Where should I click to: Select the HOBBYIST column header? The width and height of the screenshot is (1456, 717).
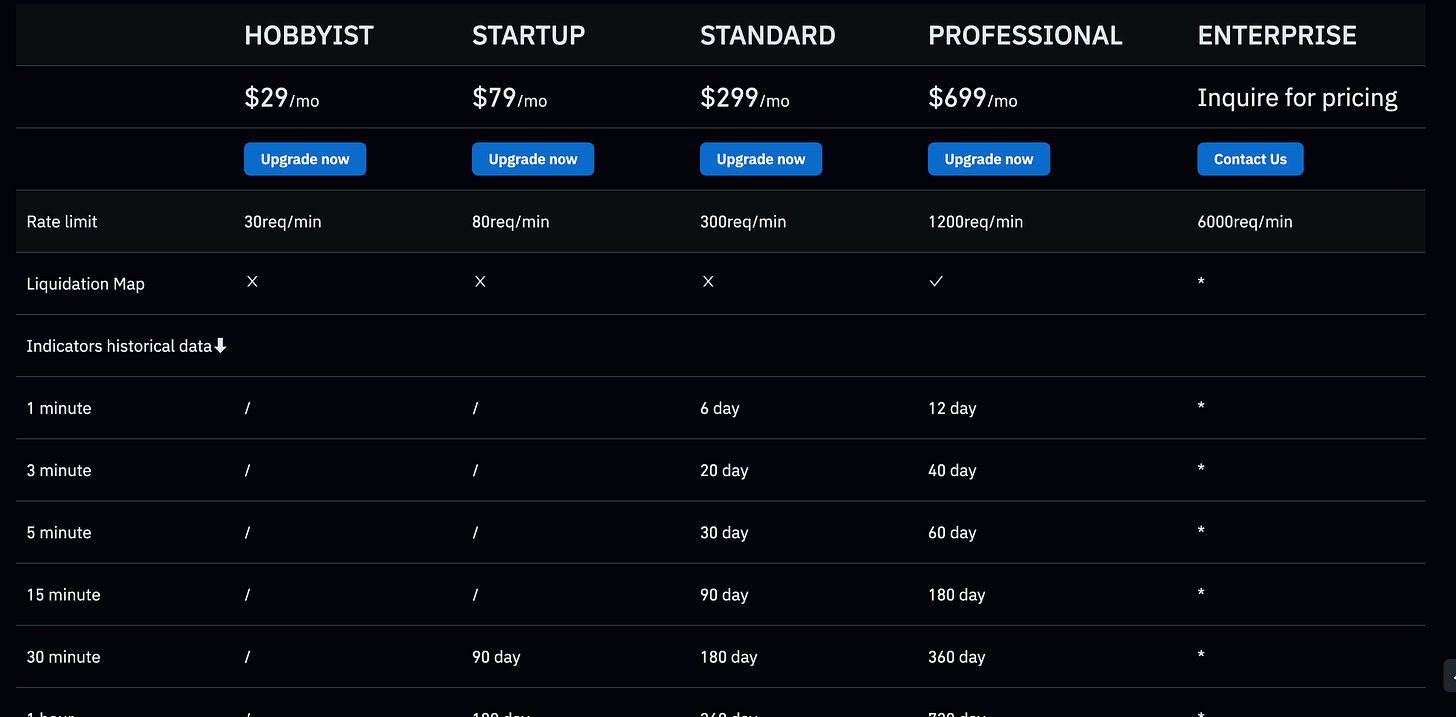[308, 35]
